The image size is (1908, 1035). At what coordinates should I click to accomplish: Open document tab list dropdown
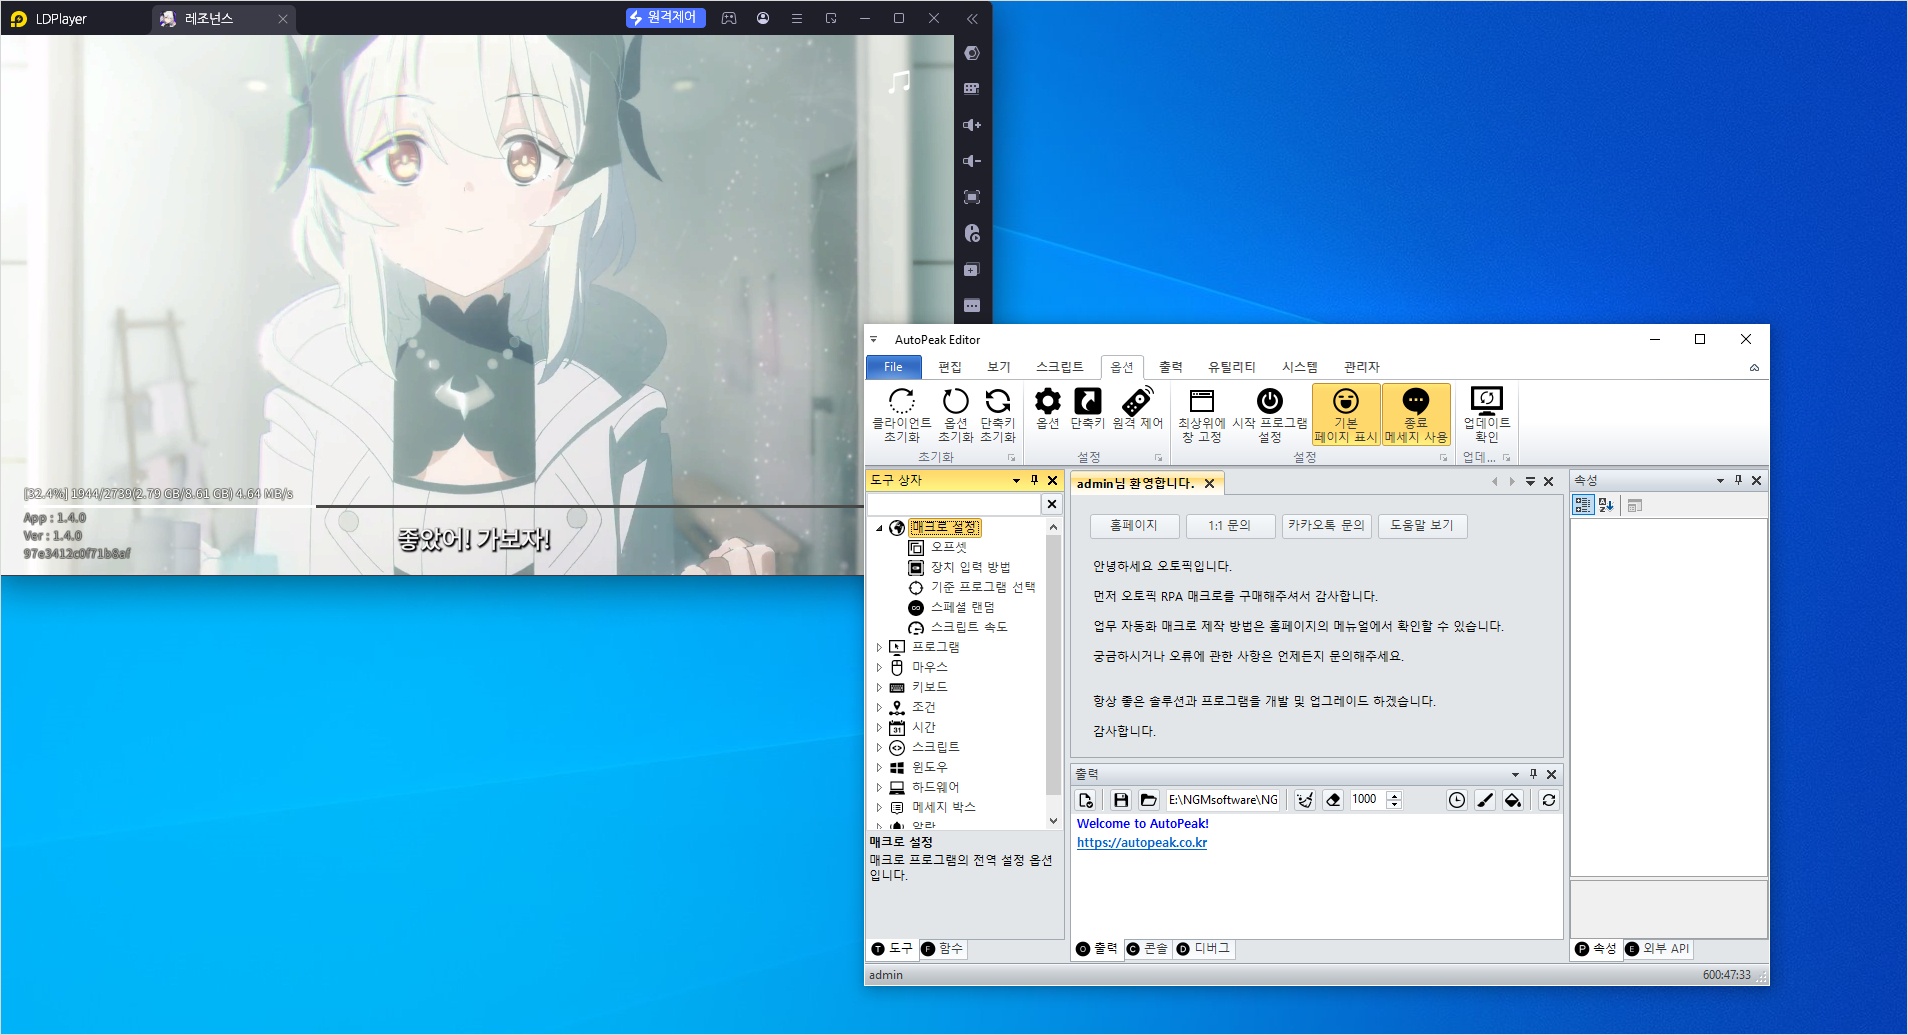1530,482
